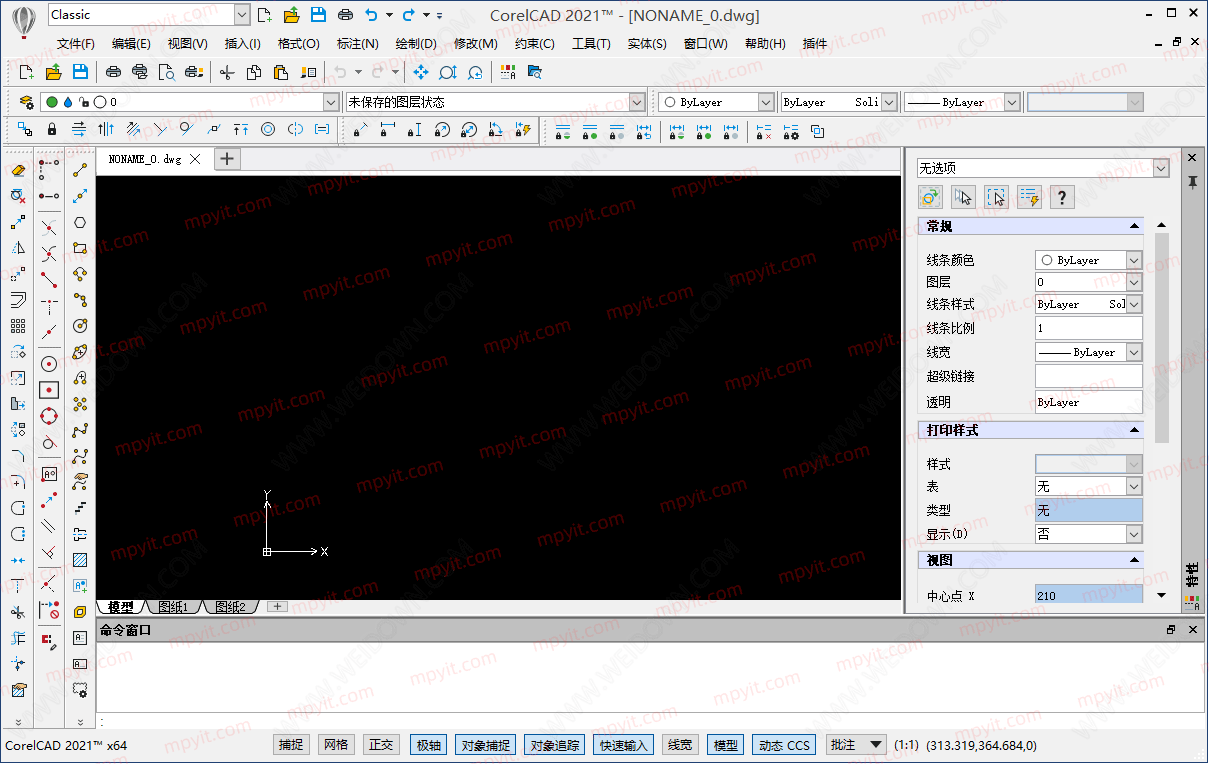Image resolution: width=1209 pixels, height=764 pixels.
Task: Click the Print Preview icon
Action: (167, 72)
